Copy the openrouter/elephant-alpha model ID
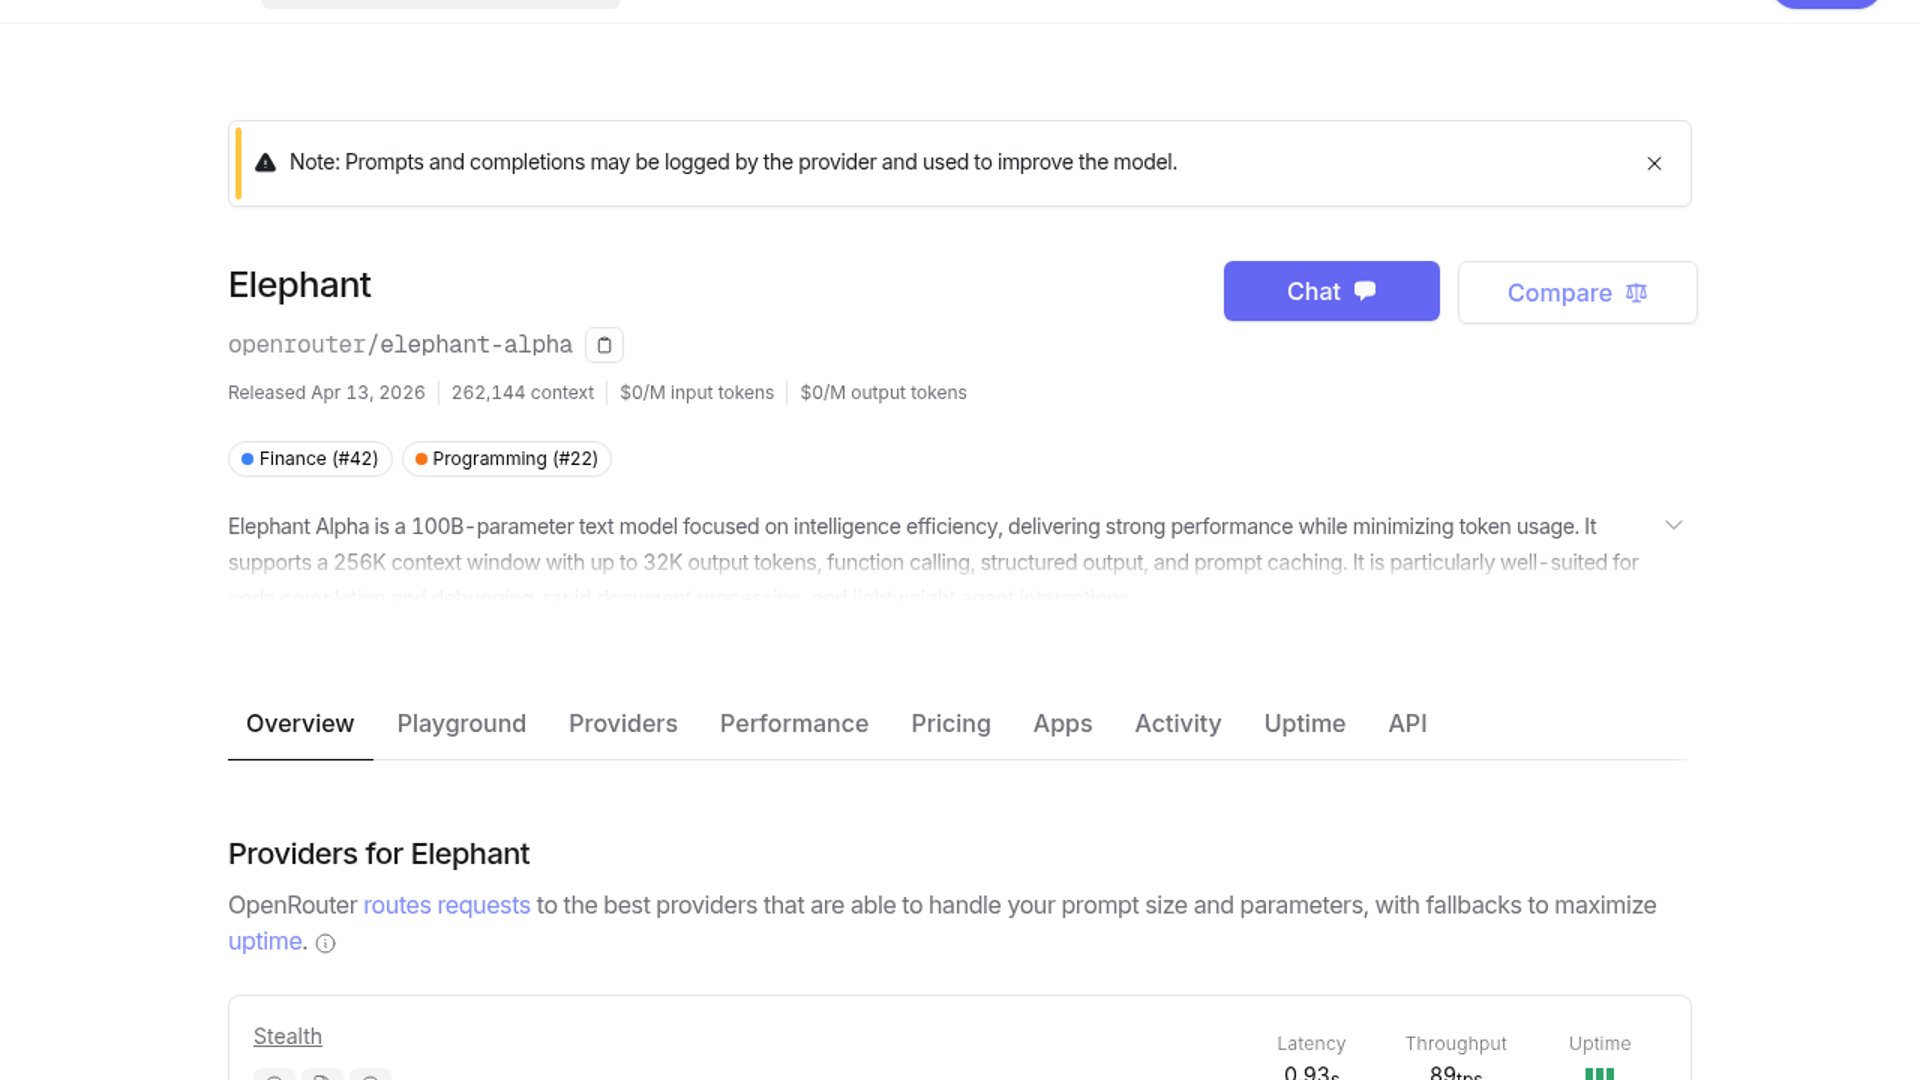Screen dimensions: 1920x1080 (604, 345)
